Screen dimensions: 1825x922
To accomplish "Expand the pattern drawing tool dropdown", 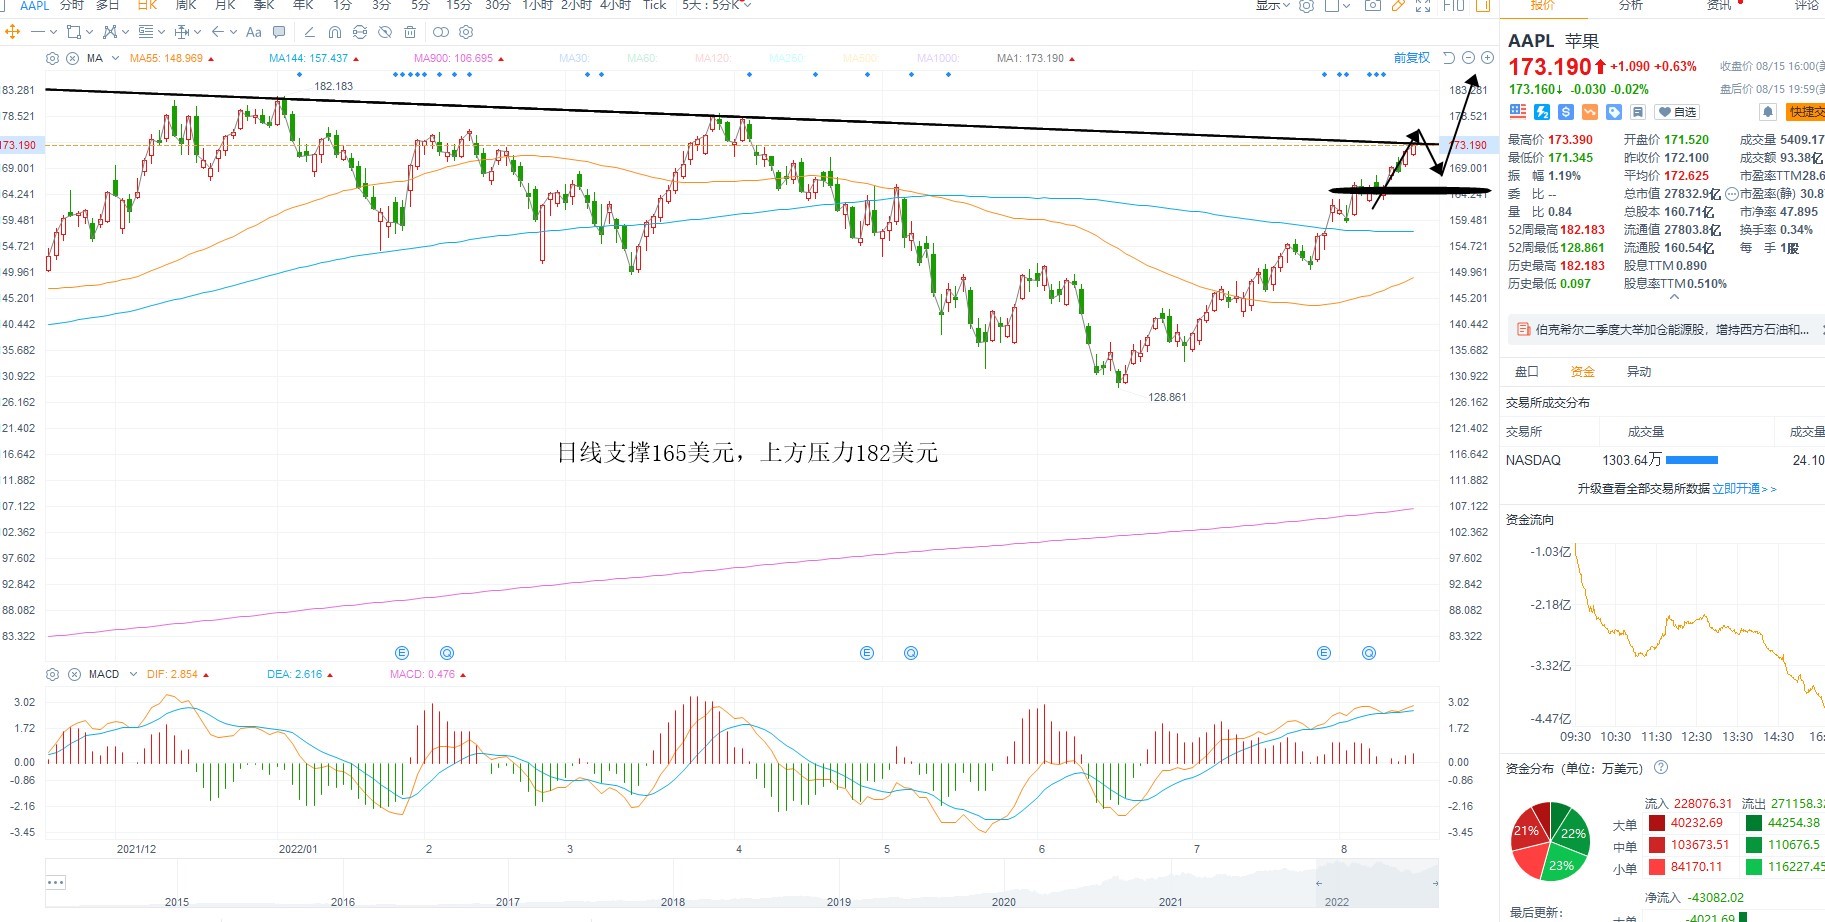I will [125, 32].
